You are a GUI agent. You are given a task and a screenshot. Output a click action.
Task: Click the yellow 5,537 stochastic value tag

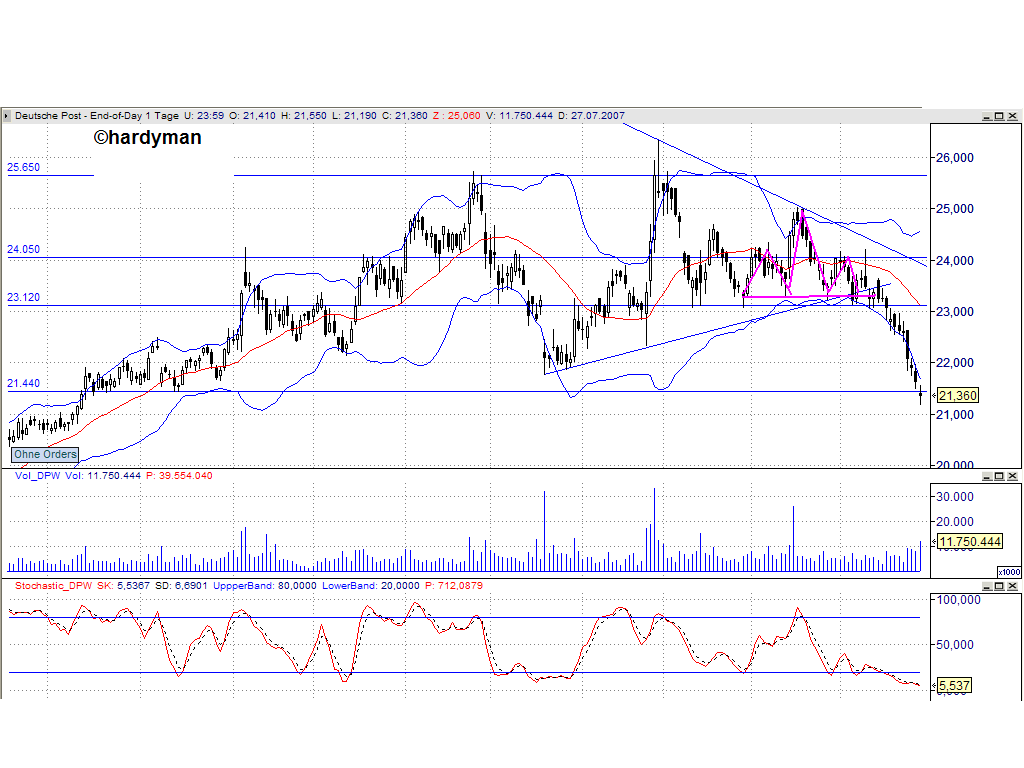pyautogui.click(x=952, y=686)
